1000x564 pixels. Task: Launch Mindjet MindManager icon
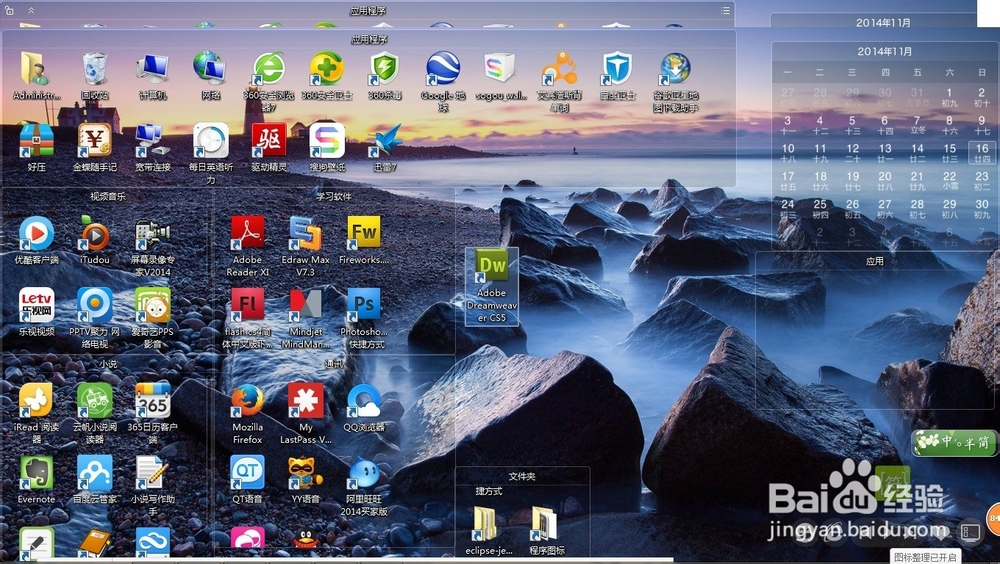click(305, 305)
